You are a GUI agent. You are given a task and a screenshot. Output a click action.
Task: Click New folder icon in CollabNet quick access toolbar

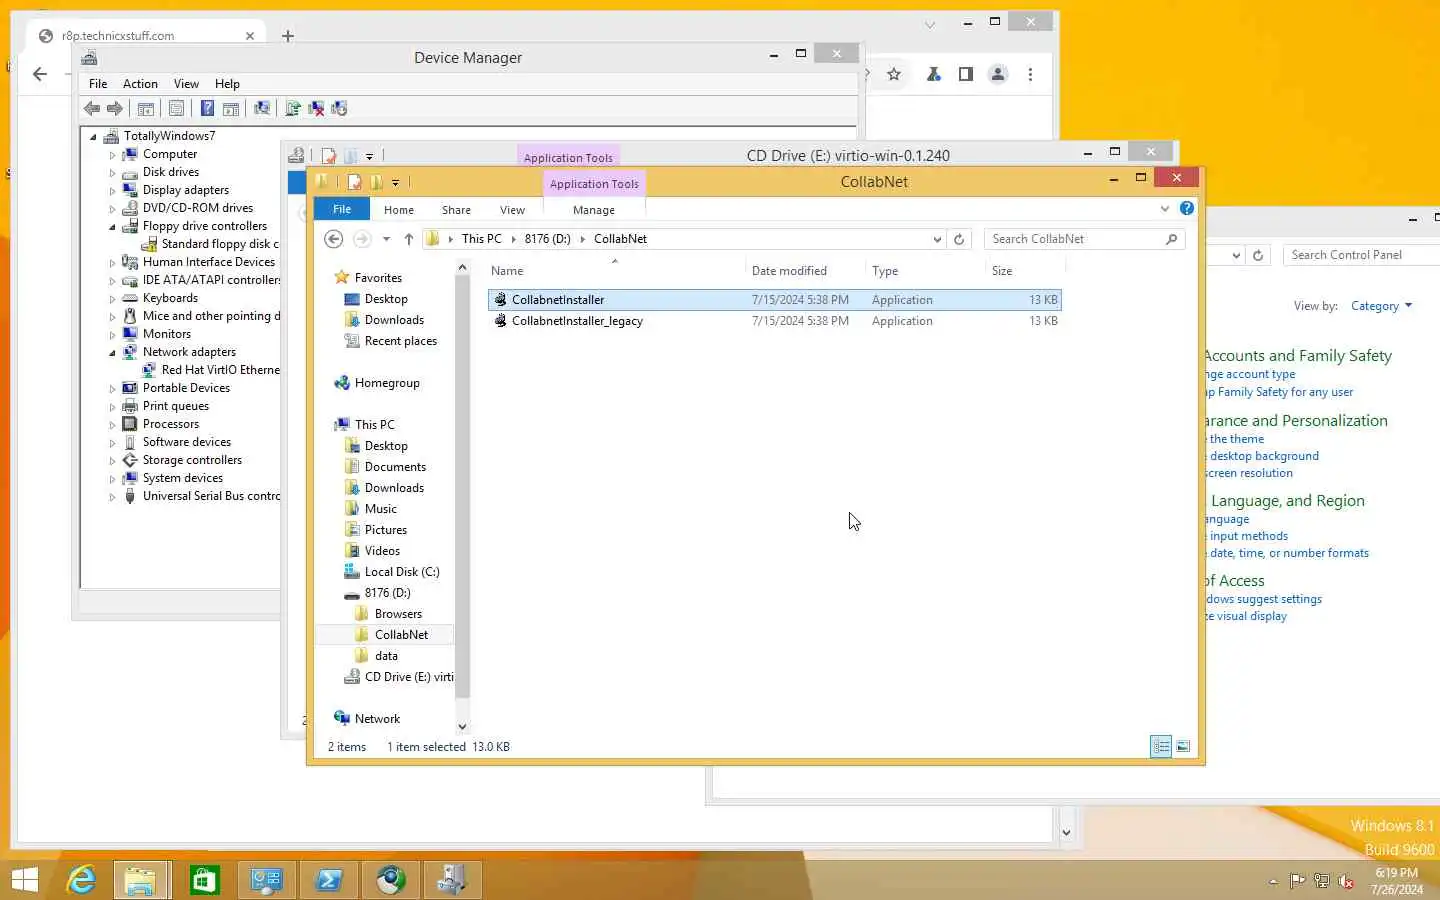(x=377, y=182)
